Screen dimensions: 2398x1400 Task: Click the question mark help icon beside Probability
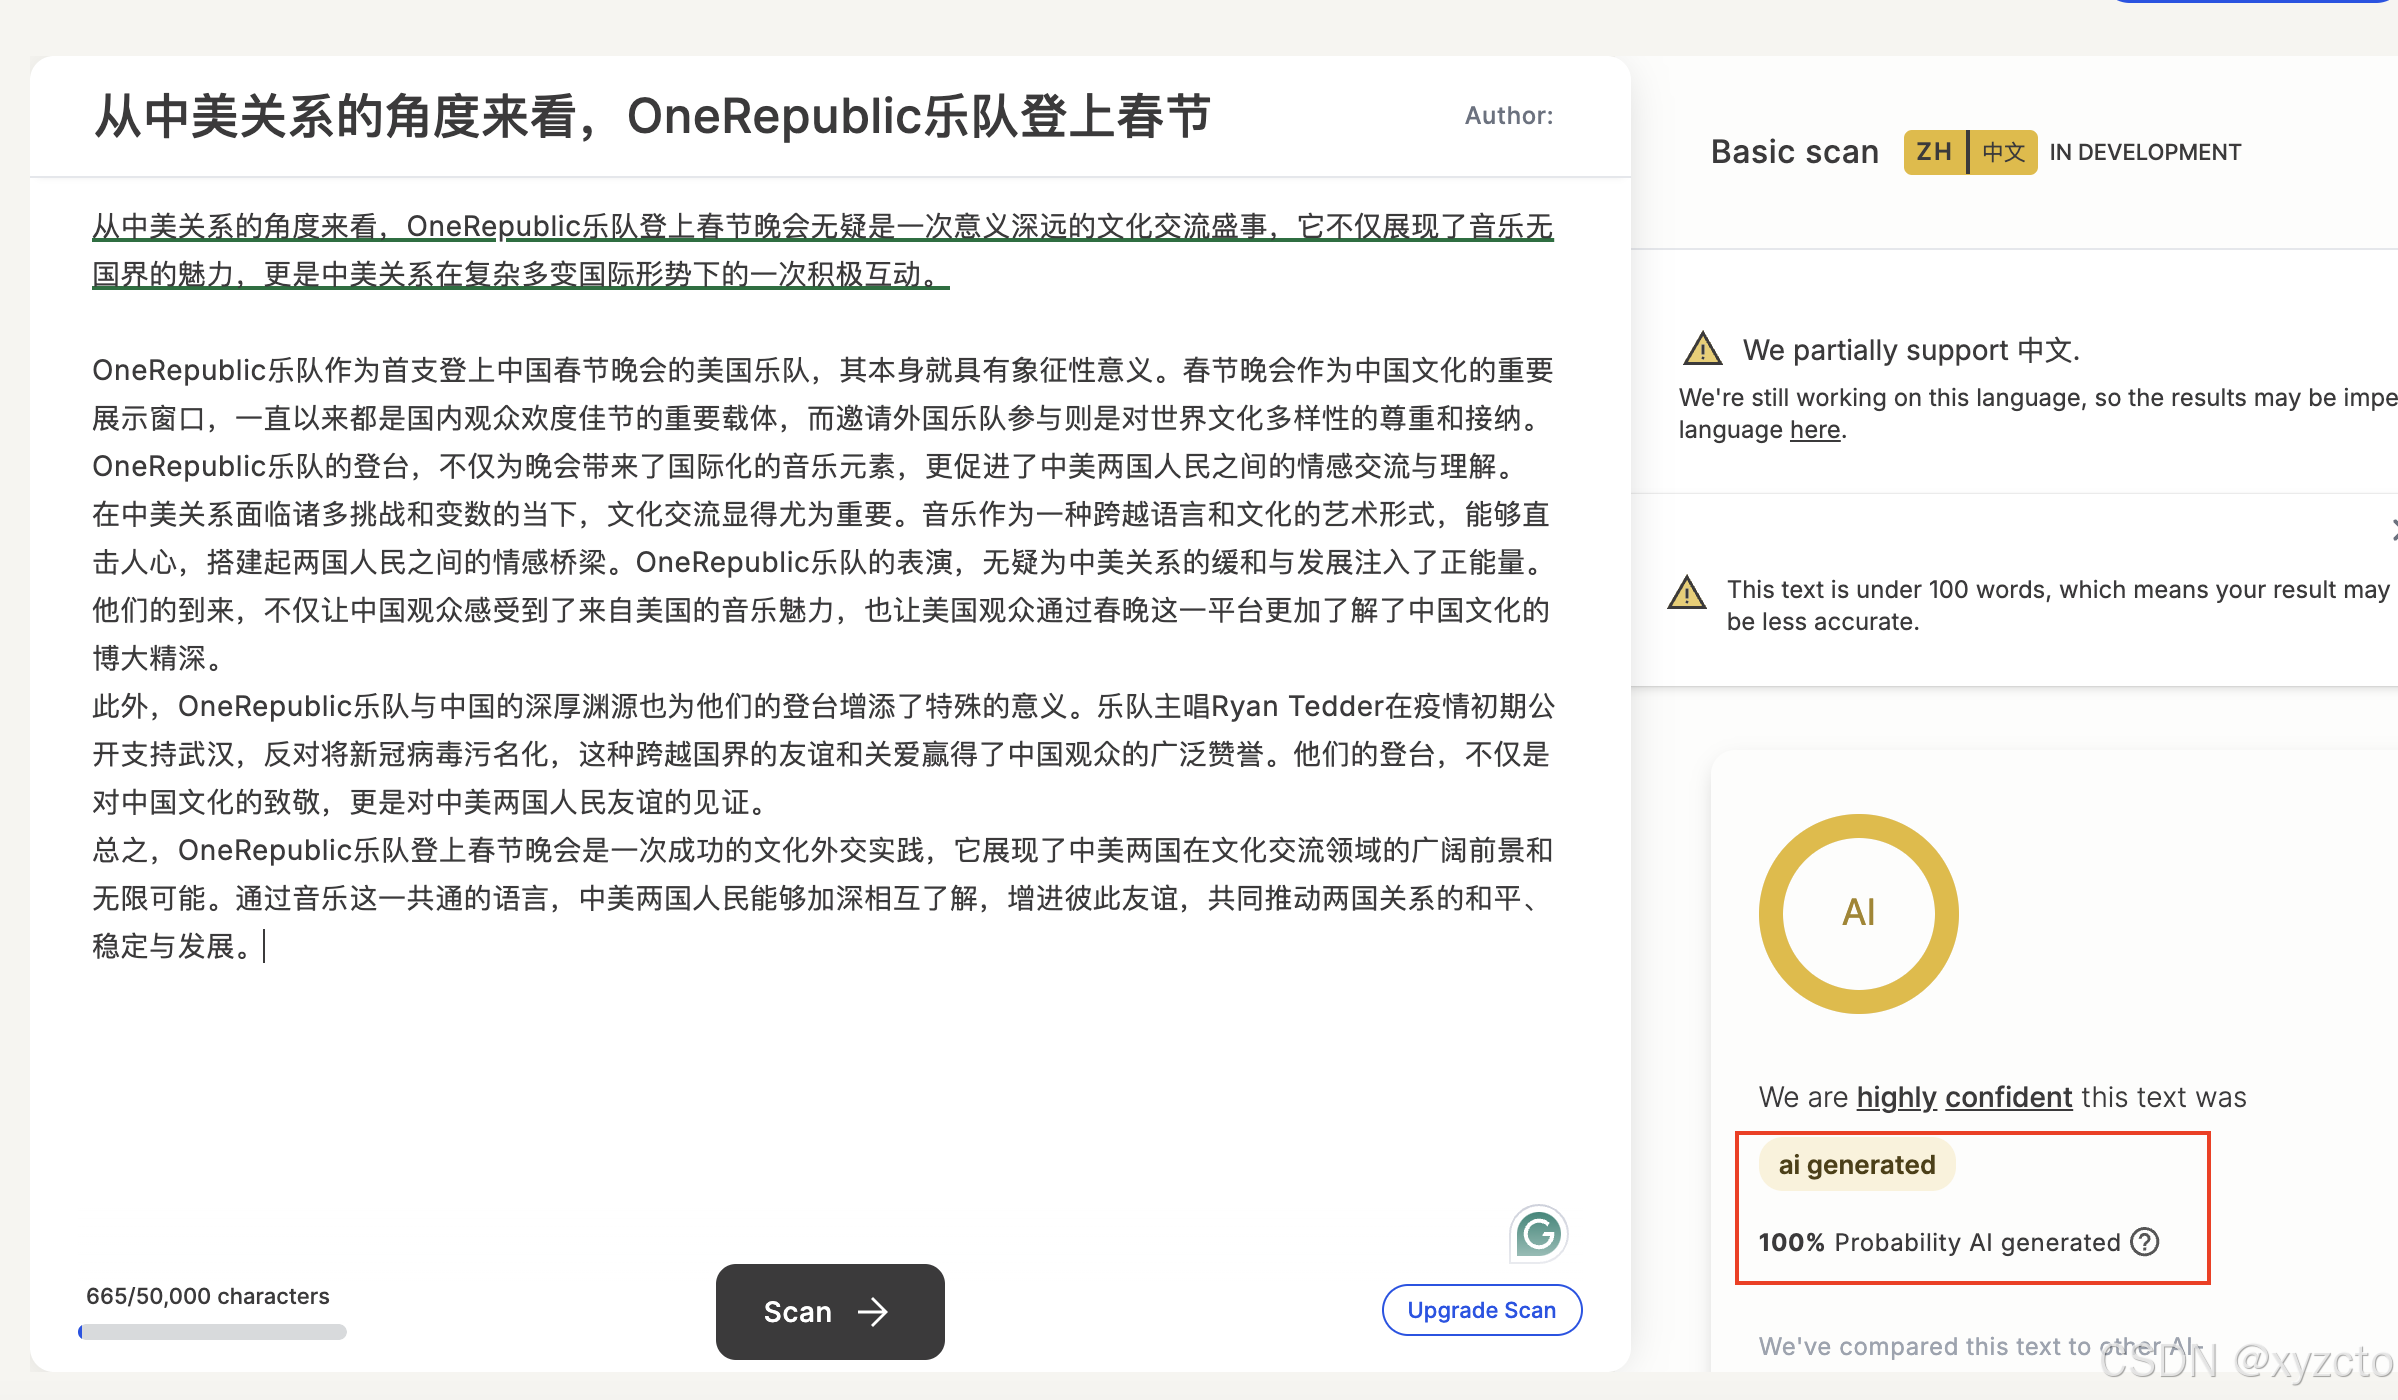tap(2145, 1242)
